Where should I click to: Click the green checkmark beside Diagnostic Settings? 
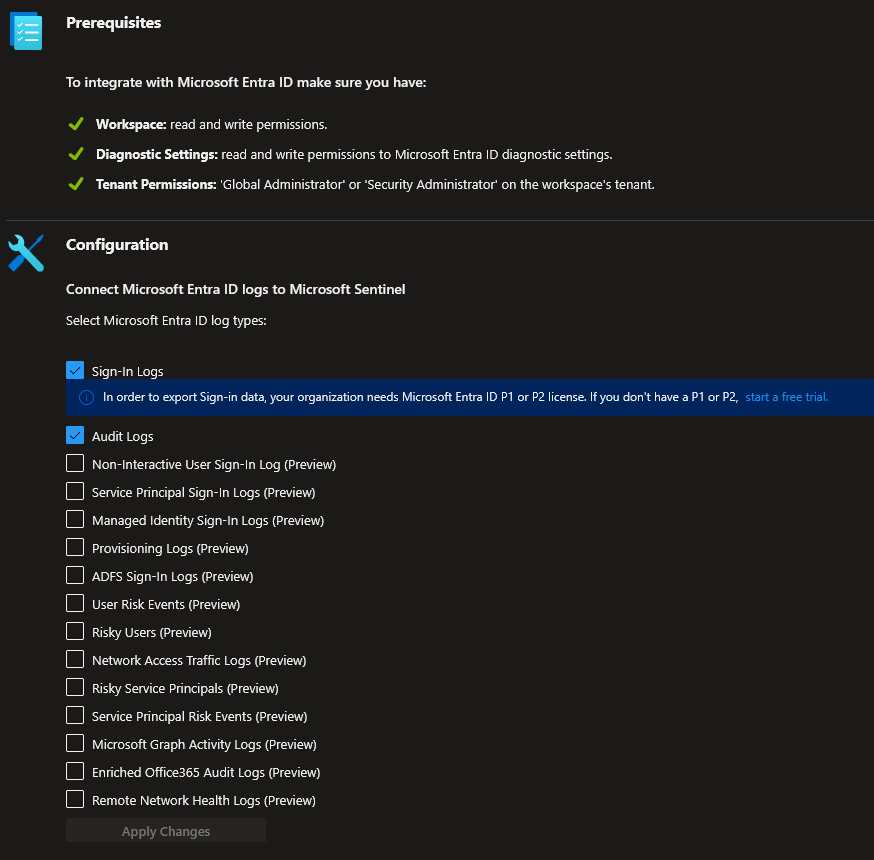[x=75, y=154]
